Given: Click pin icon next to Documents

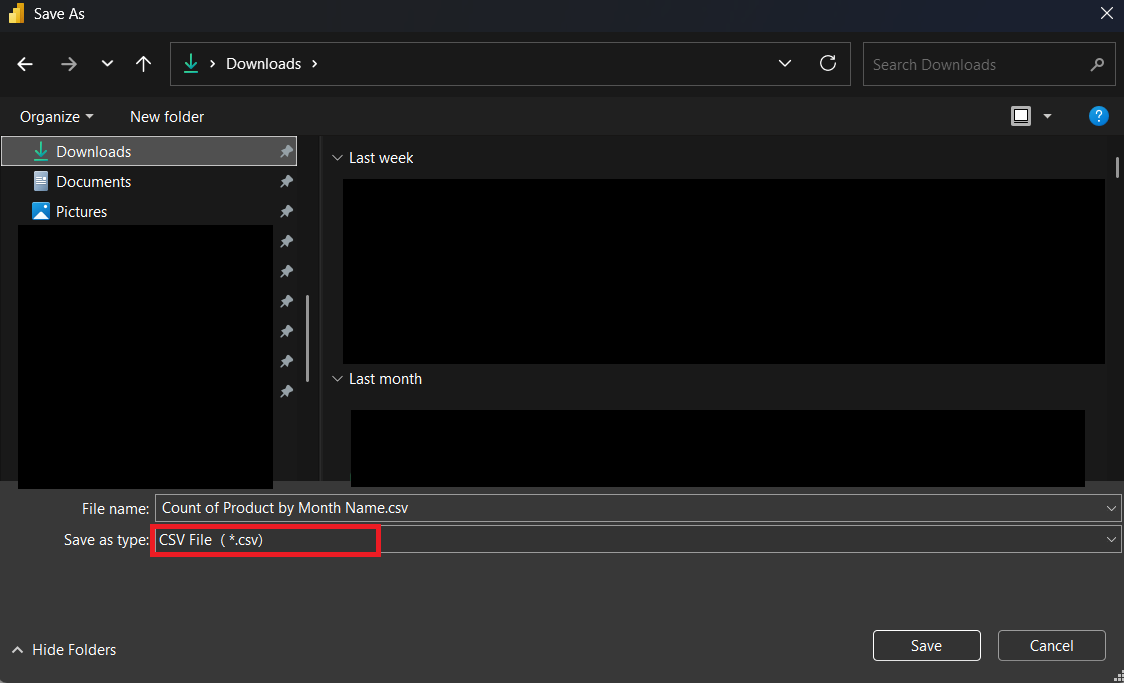Looking at the screenshot, I should click(x=286, y=181).
